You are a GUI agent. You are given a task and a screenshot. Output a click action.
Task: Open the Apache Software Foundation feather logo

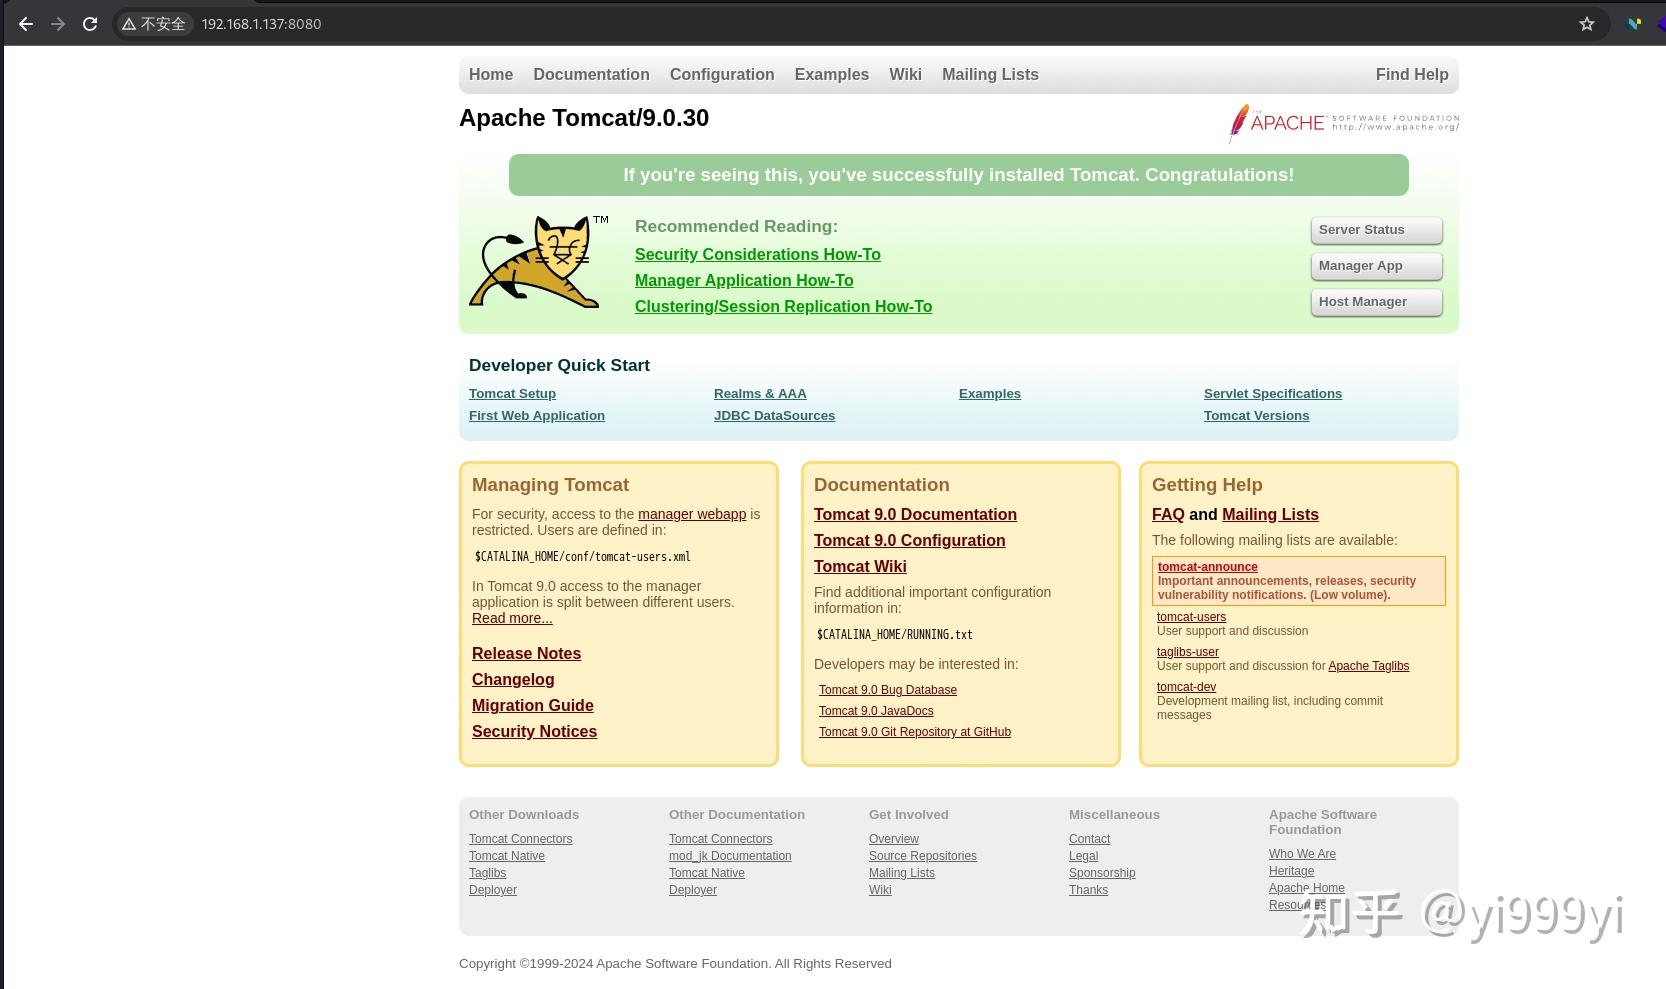point(1342,122)
